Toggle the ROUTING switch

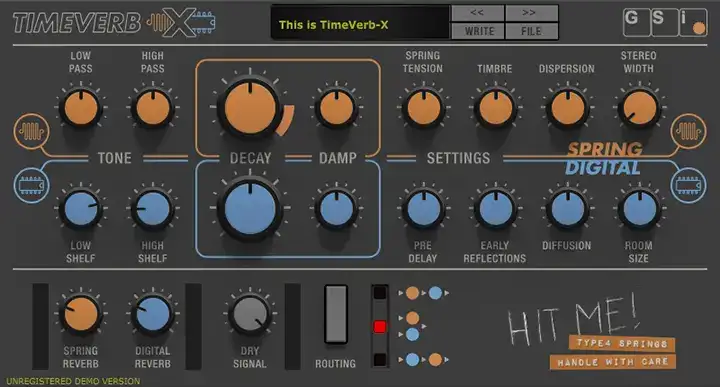pyautogui.click(x=336, y=314)
